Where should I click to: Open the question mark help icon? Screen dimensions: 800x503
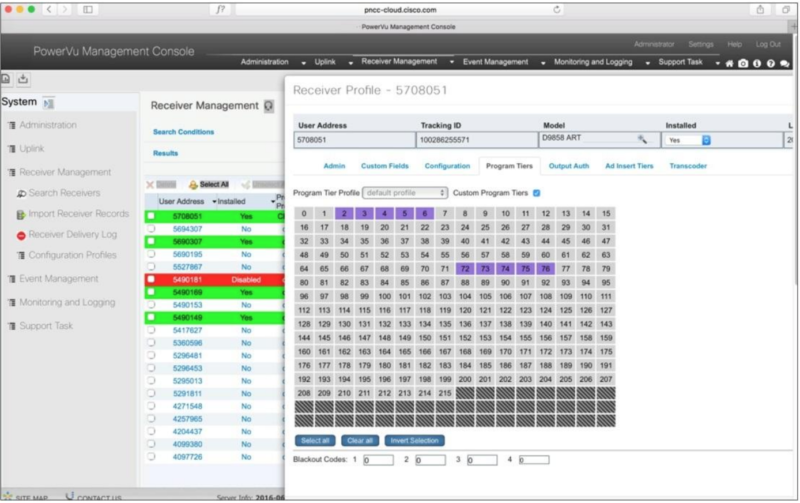click(x=771, y=63)
